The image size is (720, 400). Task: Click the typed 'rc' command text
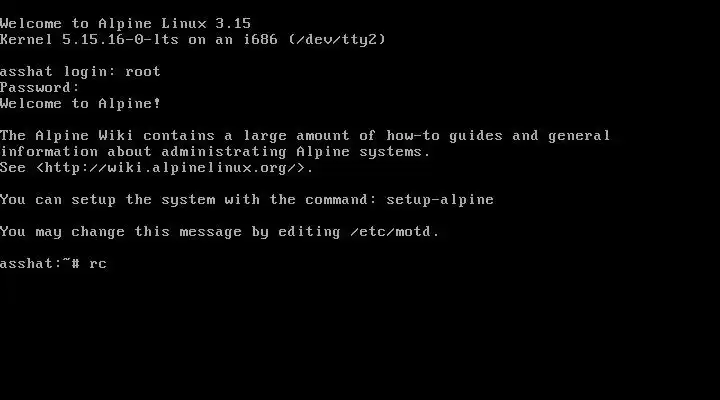tap(98, 264)
